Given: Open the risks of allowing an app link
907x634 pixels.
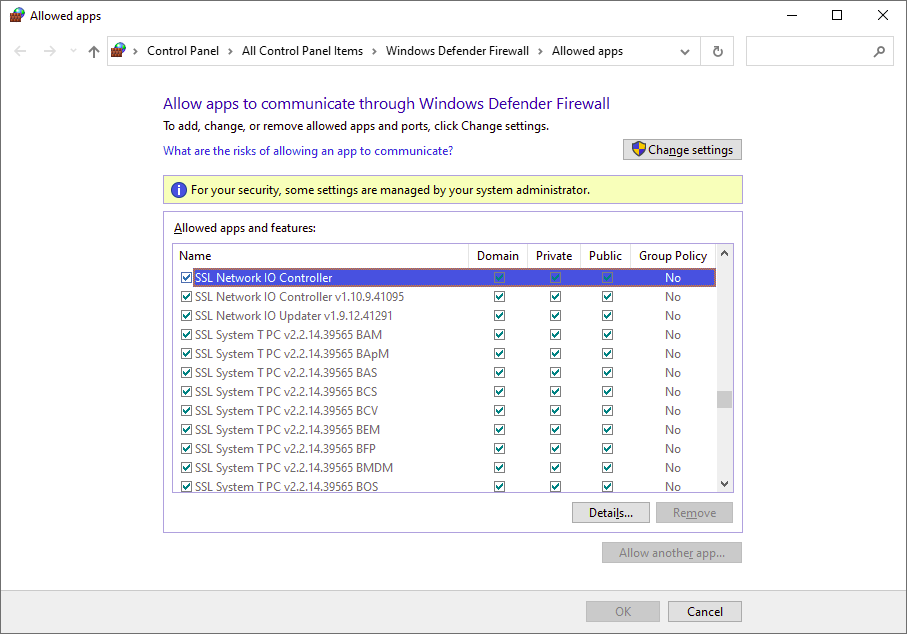Looking at the screenshot, I should (308, 151).
